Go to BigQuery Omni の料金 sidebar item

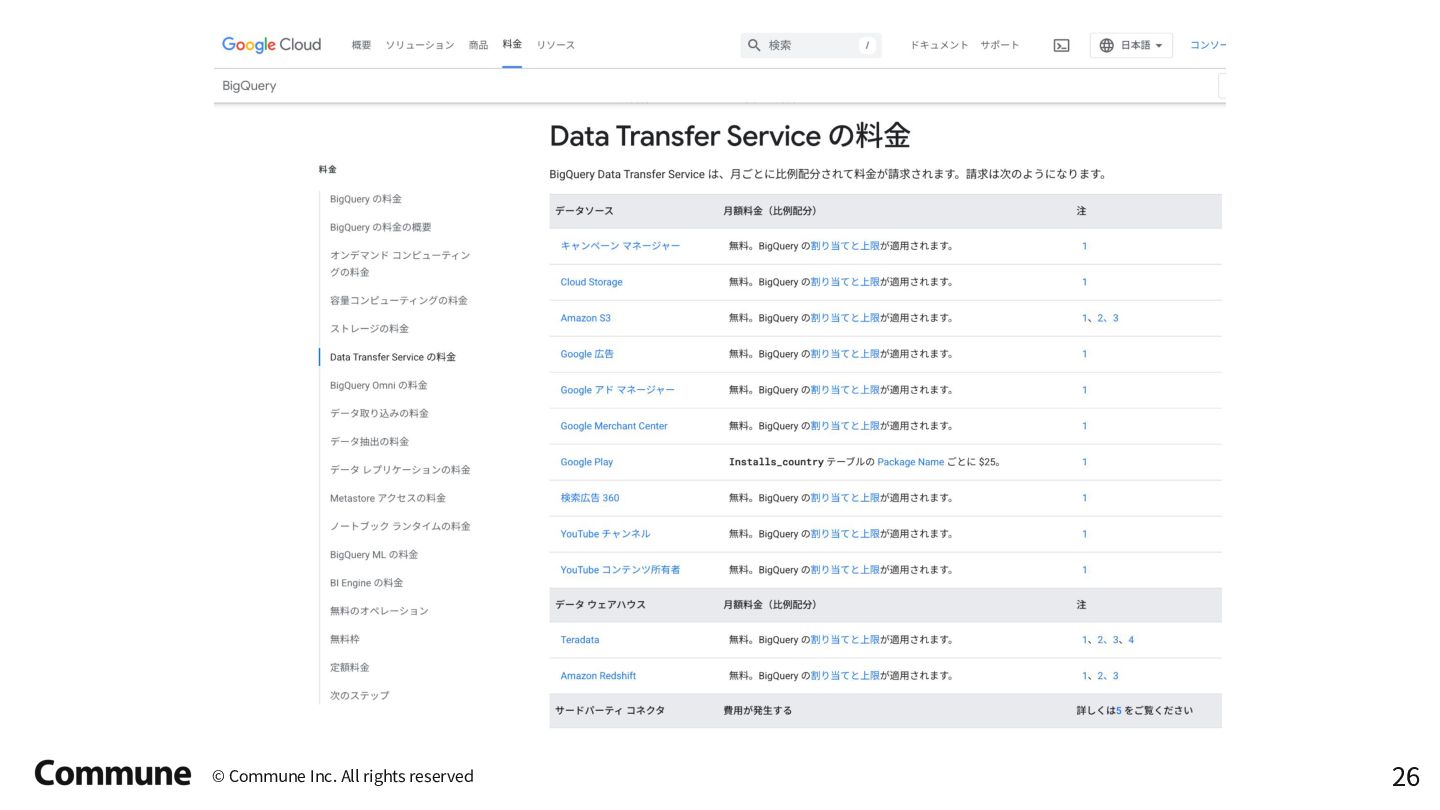tap(379, 385)
